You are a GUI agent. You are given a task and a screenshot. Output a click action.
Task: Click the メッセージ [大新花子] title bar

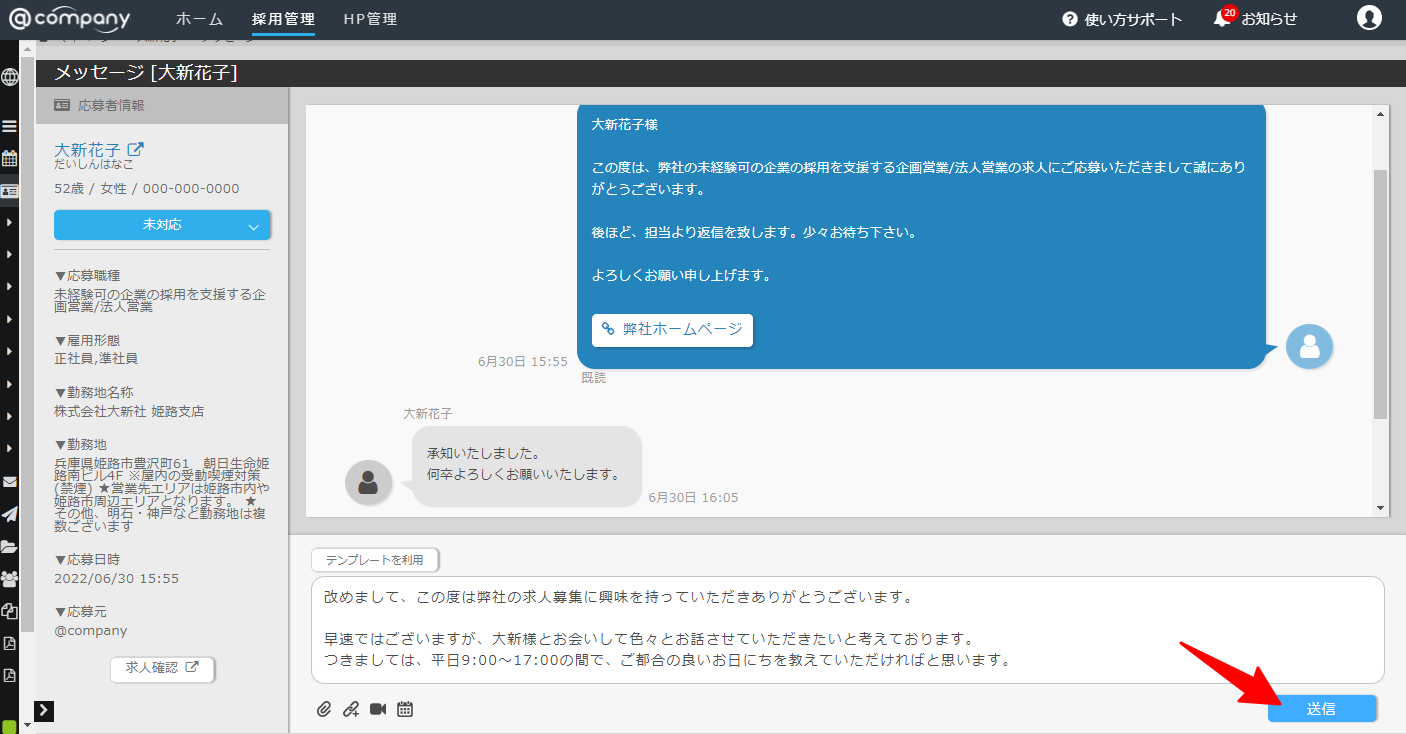(720, 73)
